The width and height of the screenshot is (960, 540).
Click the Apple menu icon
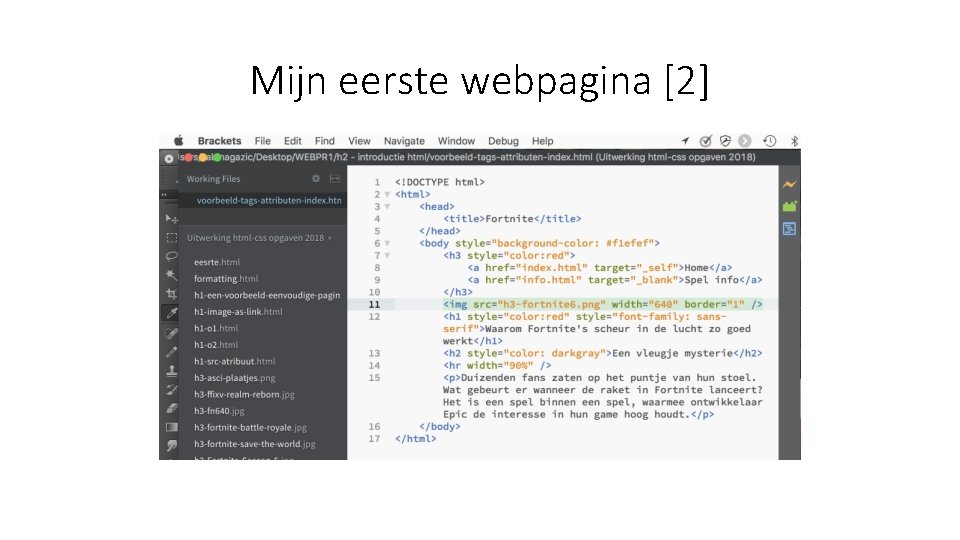[x=178, y=140]
